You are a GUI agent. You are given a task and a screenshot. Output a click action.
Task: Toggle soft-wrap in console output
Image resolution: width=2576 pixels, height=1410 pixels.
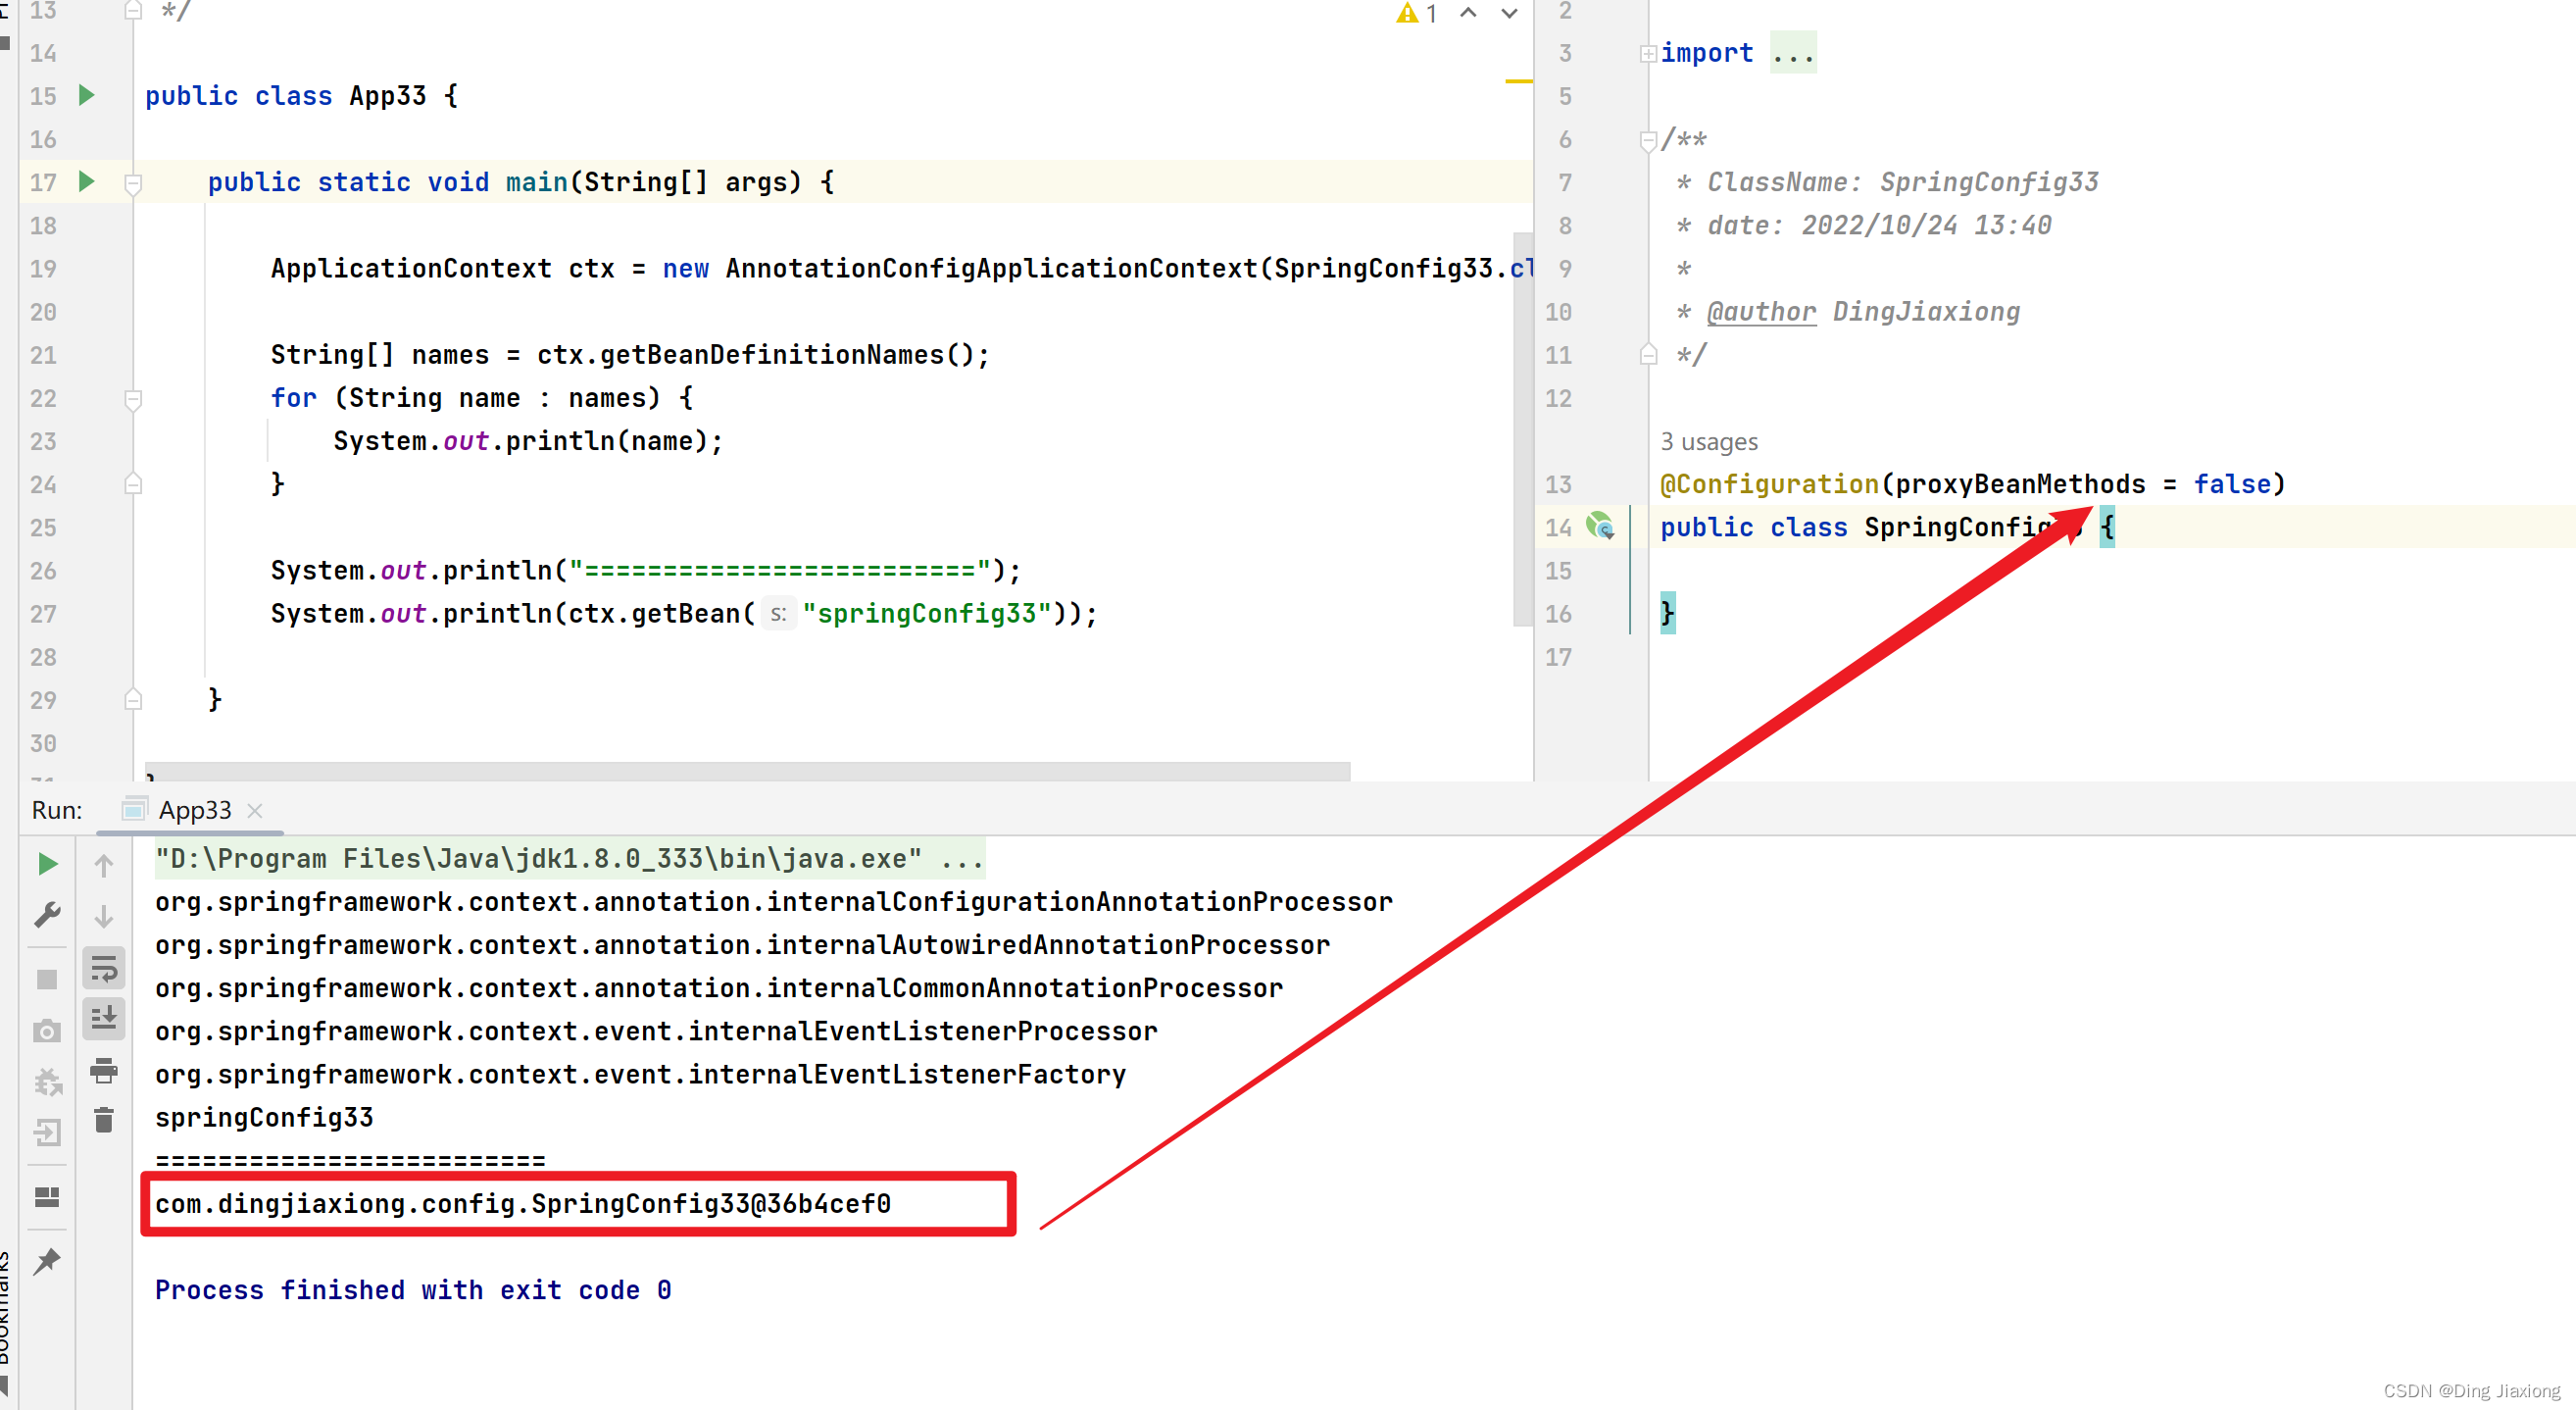[x=104, y=968]
